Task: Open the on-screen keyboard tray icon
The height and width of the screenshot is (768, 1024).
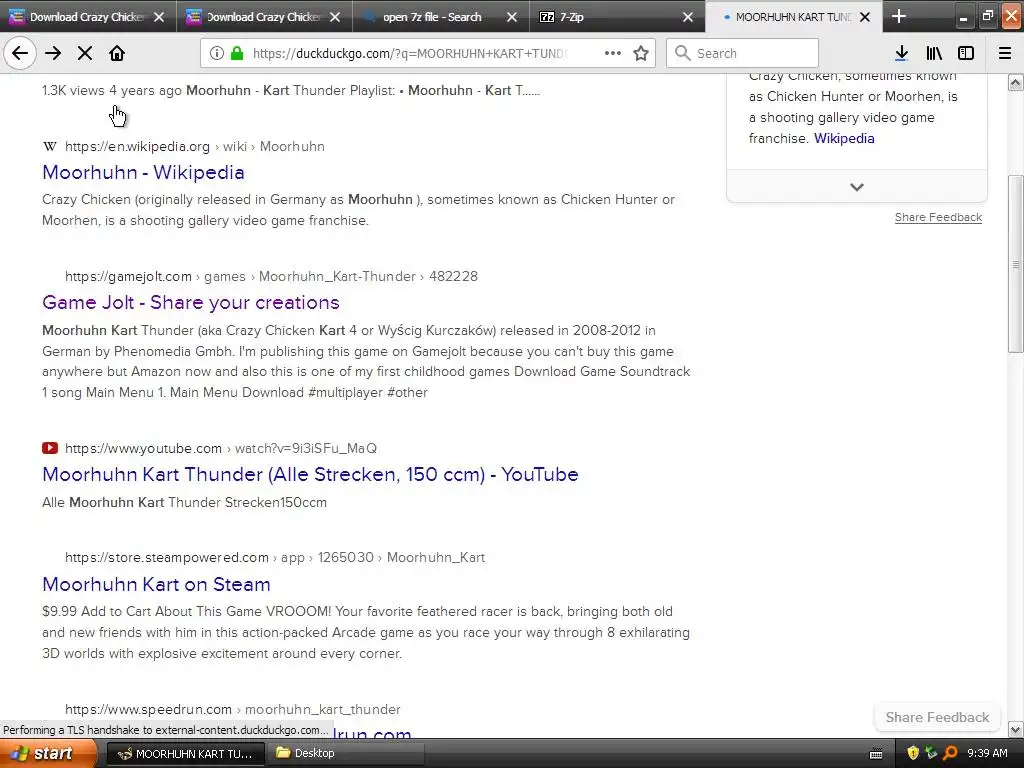Action: pyautogui.click(x=876, y=754)
